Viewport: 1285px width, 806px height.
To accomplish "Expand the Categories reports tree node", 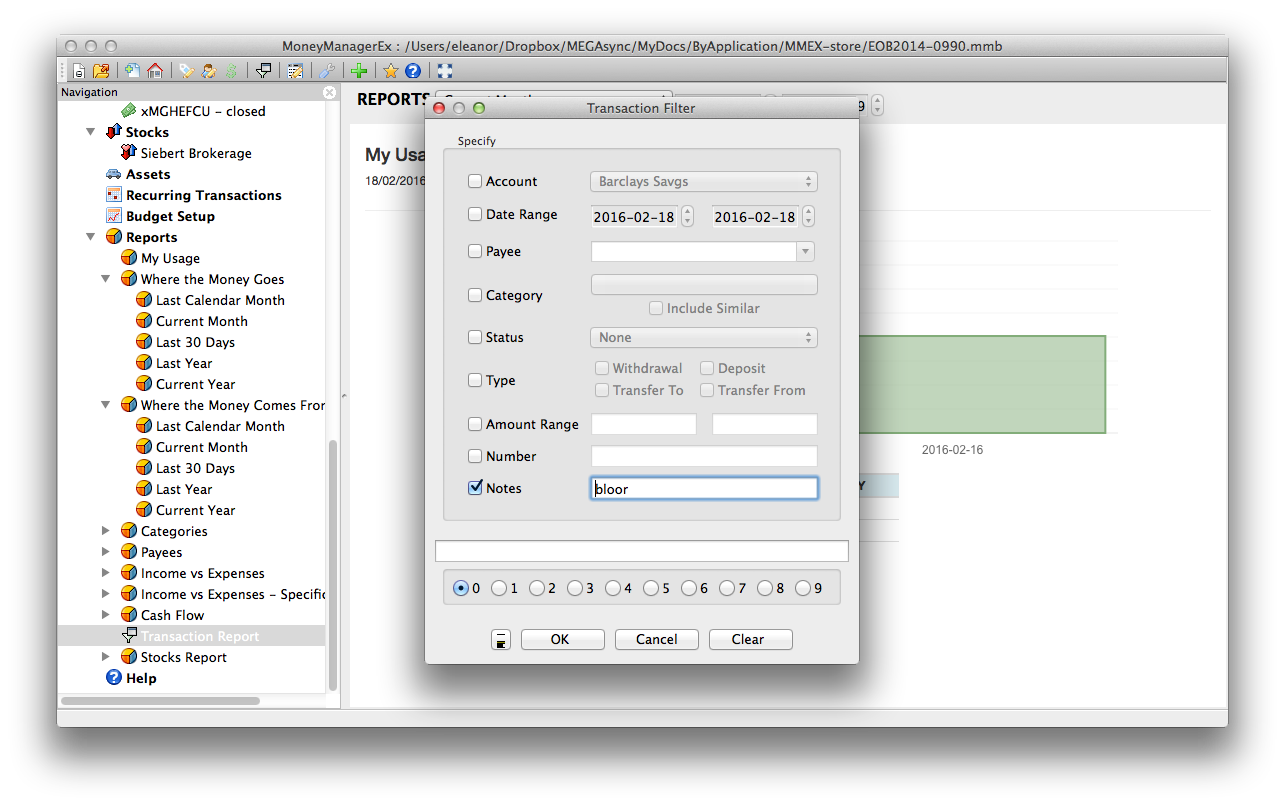I will click(x=106, y=531).
